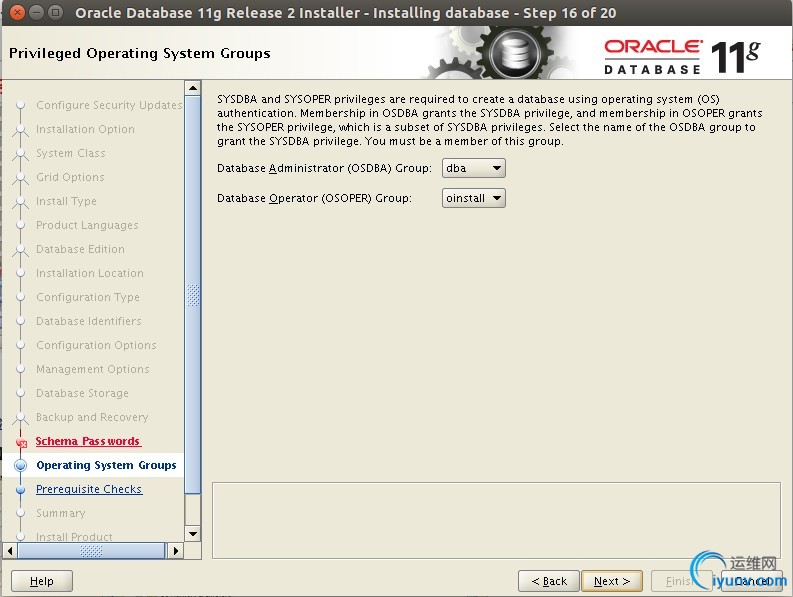Open the OSDBA group dropdown showing dba
Image resolution: width=793 pixels, height=597 pixels.
click(473, 168)
